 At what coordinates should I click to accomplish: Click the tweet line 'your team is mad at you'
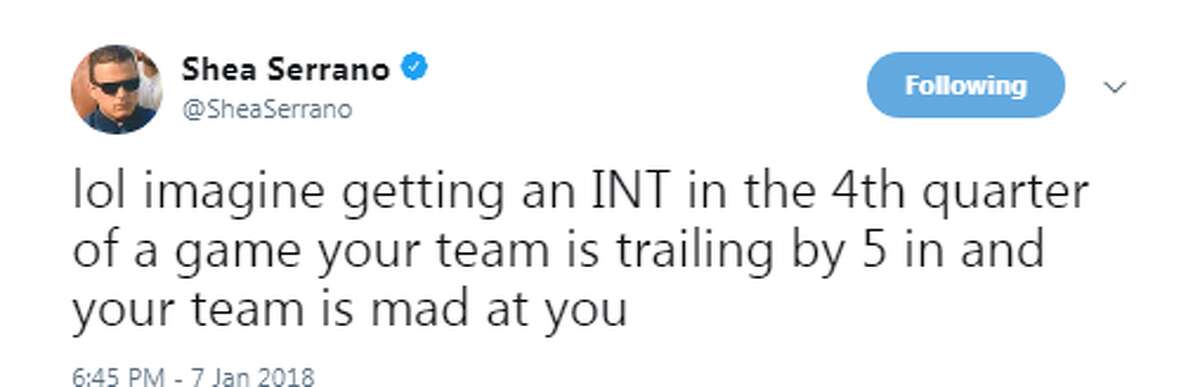point(349,309)
